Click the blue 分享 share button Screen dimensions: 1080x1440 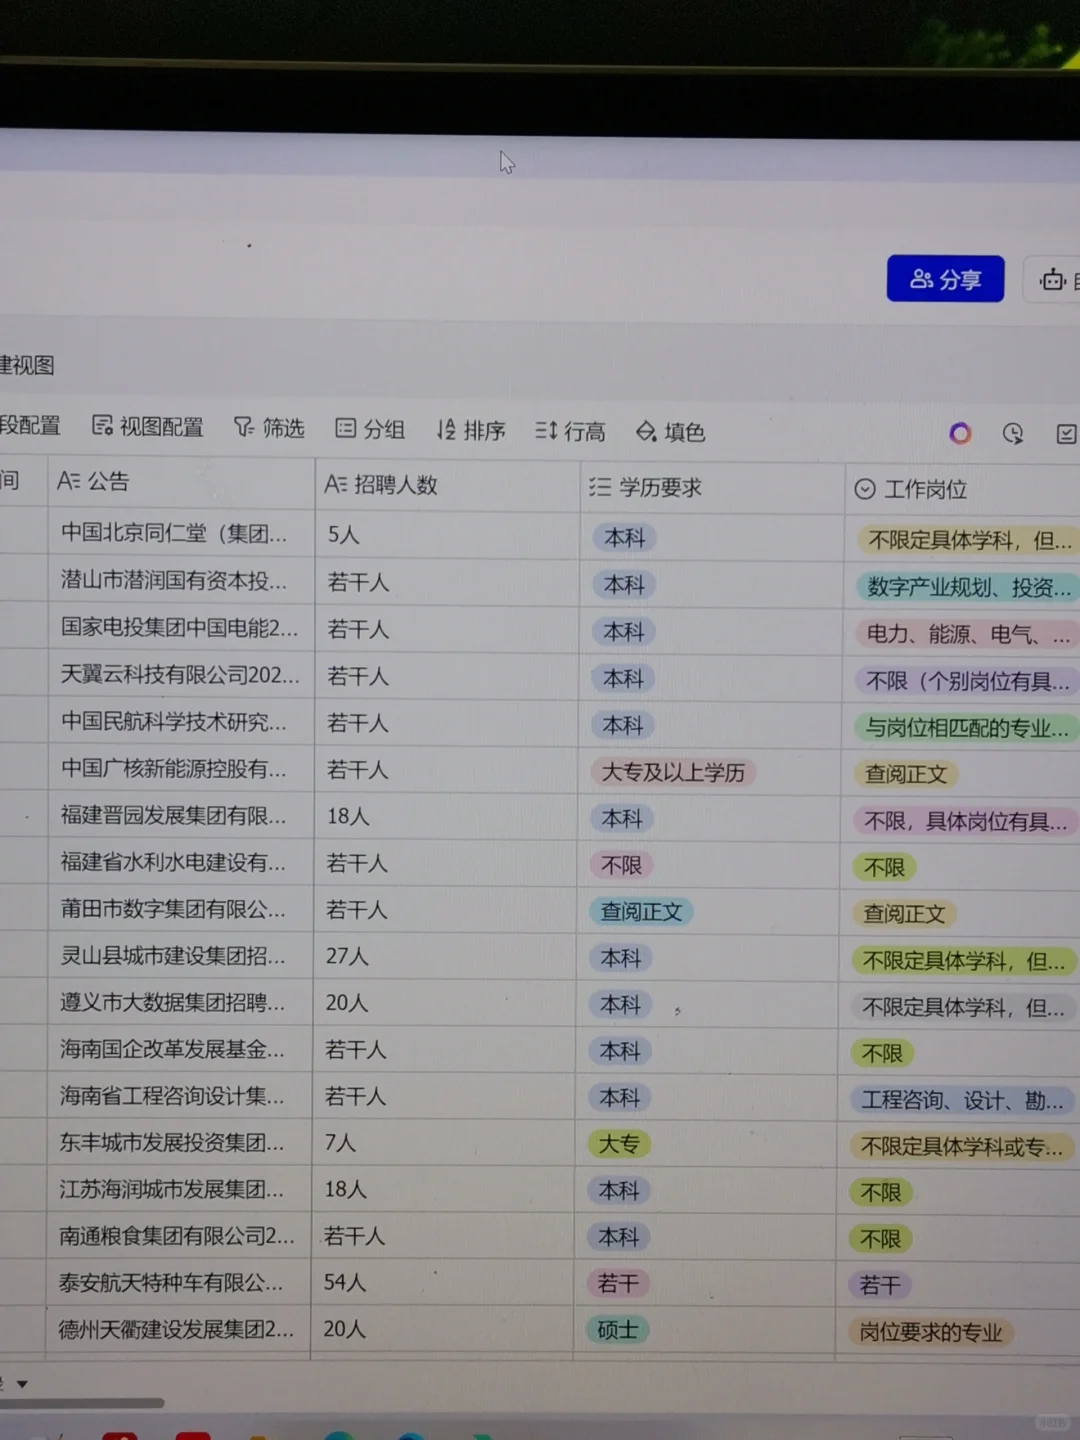(x=944, y=279)
